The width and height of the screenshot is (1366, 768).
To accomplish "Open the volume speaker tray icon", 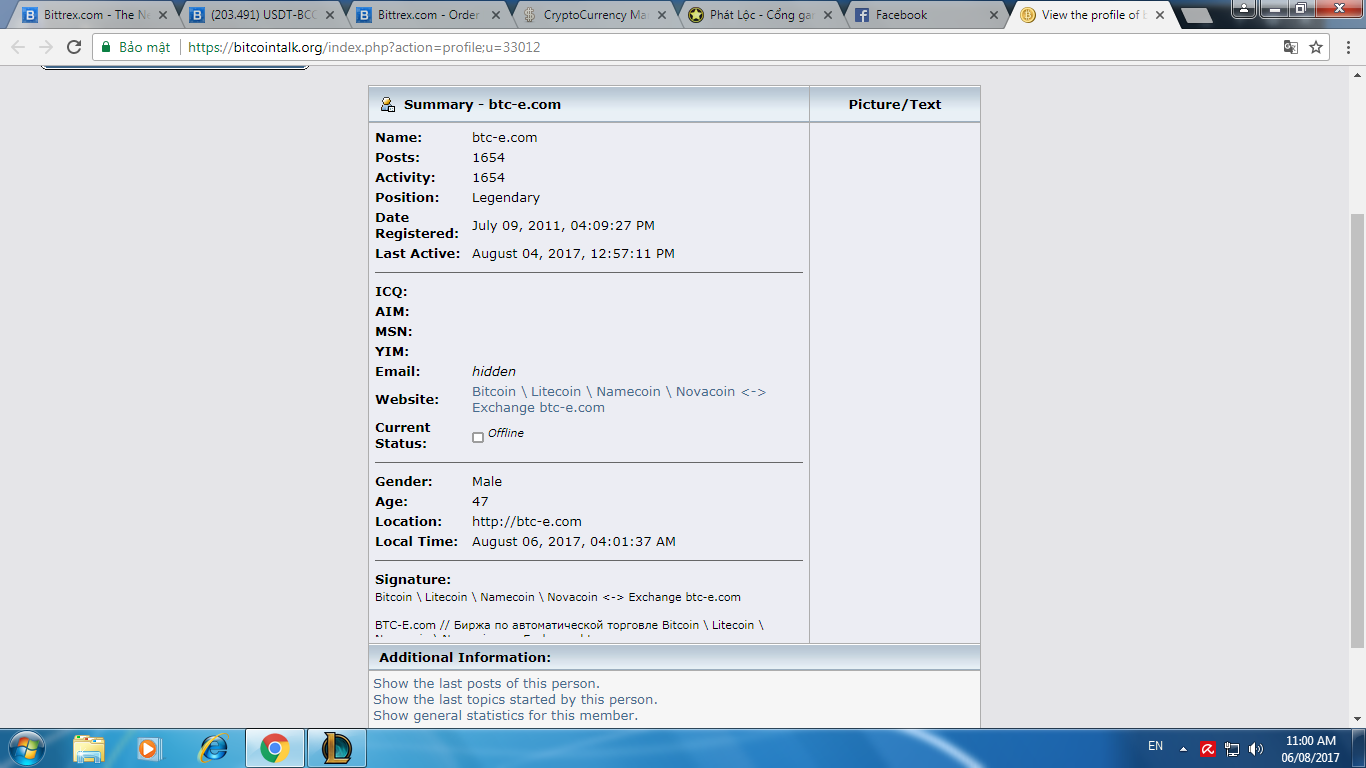I will [1256, 748].
